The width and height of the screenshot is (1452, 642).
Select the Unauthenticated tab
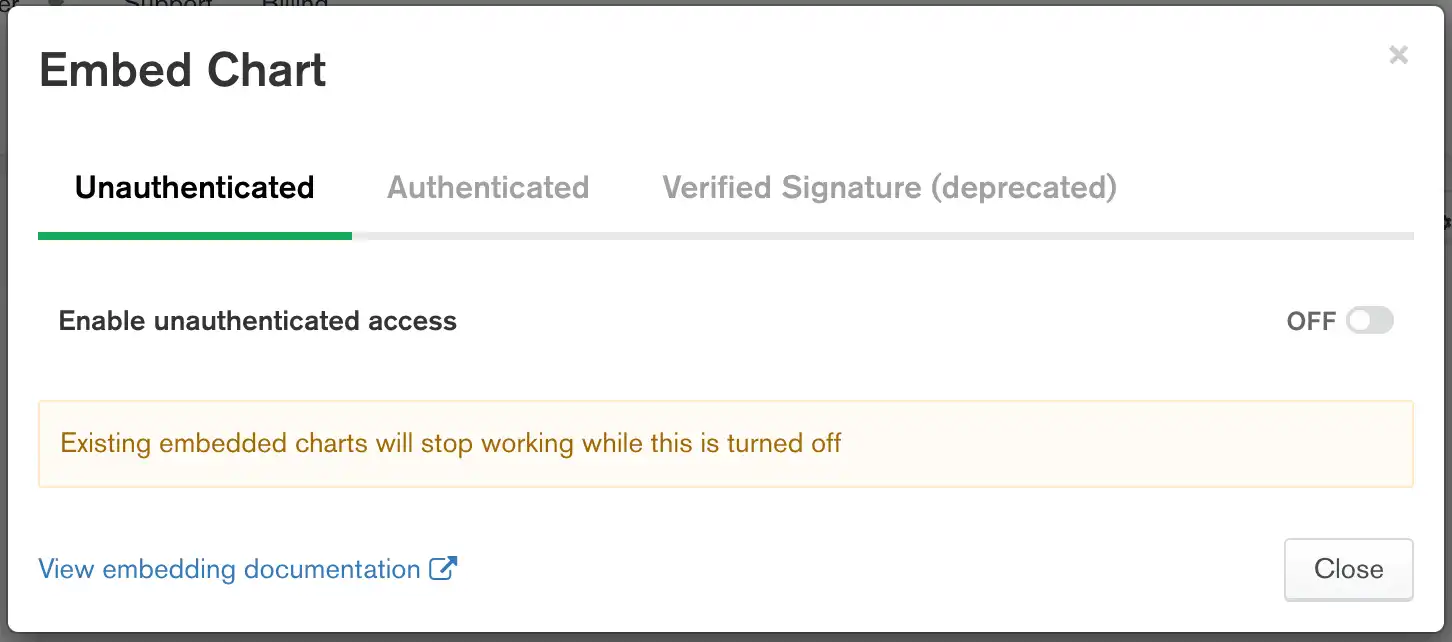coord(194,186)
